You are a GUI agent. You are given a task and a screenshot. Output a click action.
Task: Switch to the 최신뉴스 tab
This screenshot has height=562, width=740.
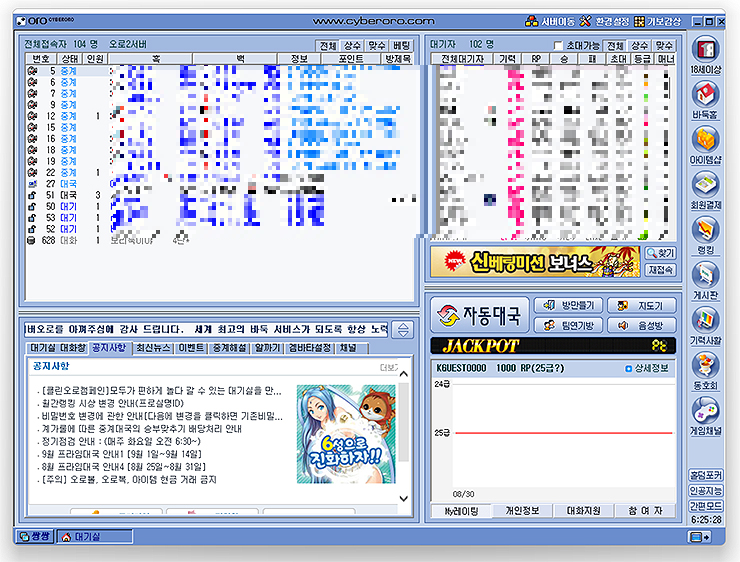tap(153, 348)
